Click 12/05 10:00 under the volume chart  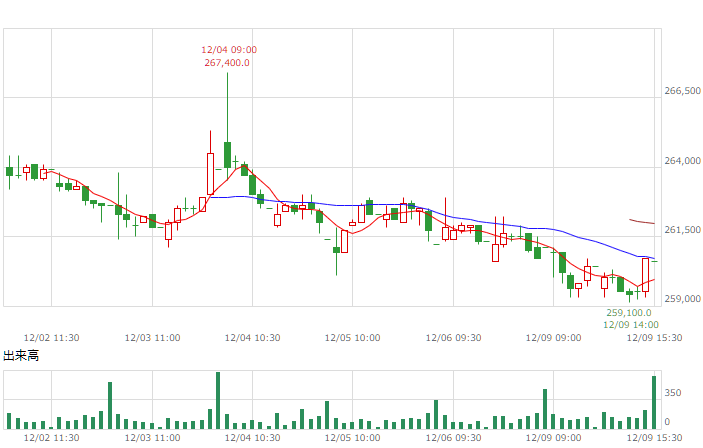point(352,438)
